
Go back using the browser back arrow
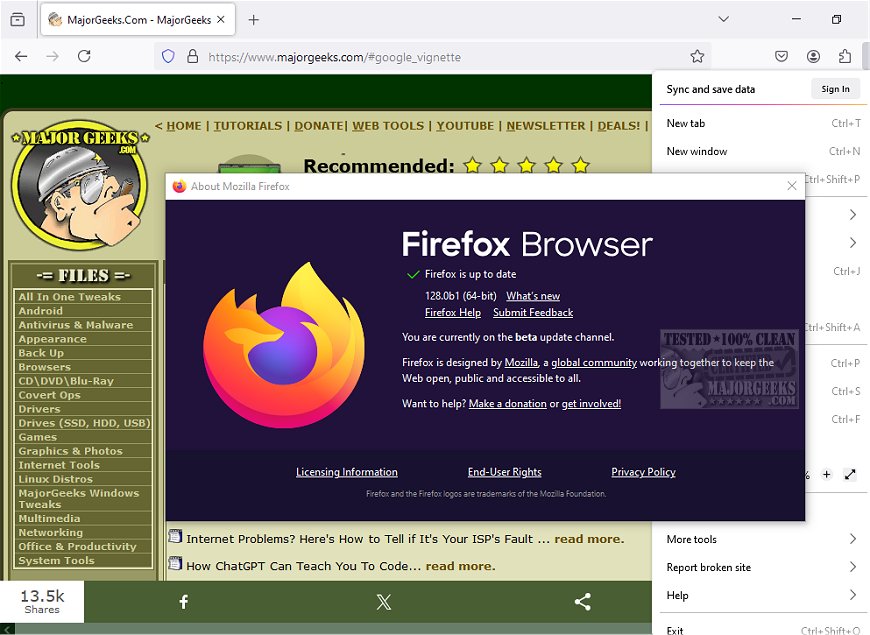[x=21, y=56]
